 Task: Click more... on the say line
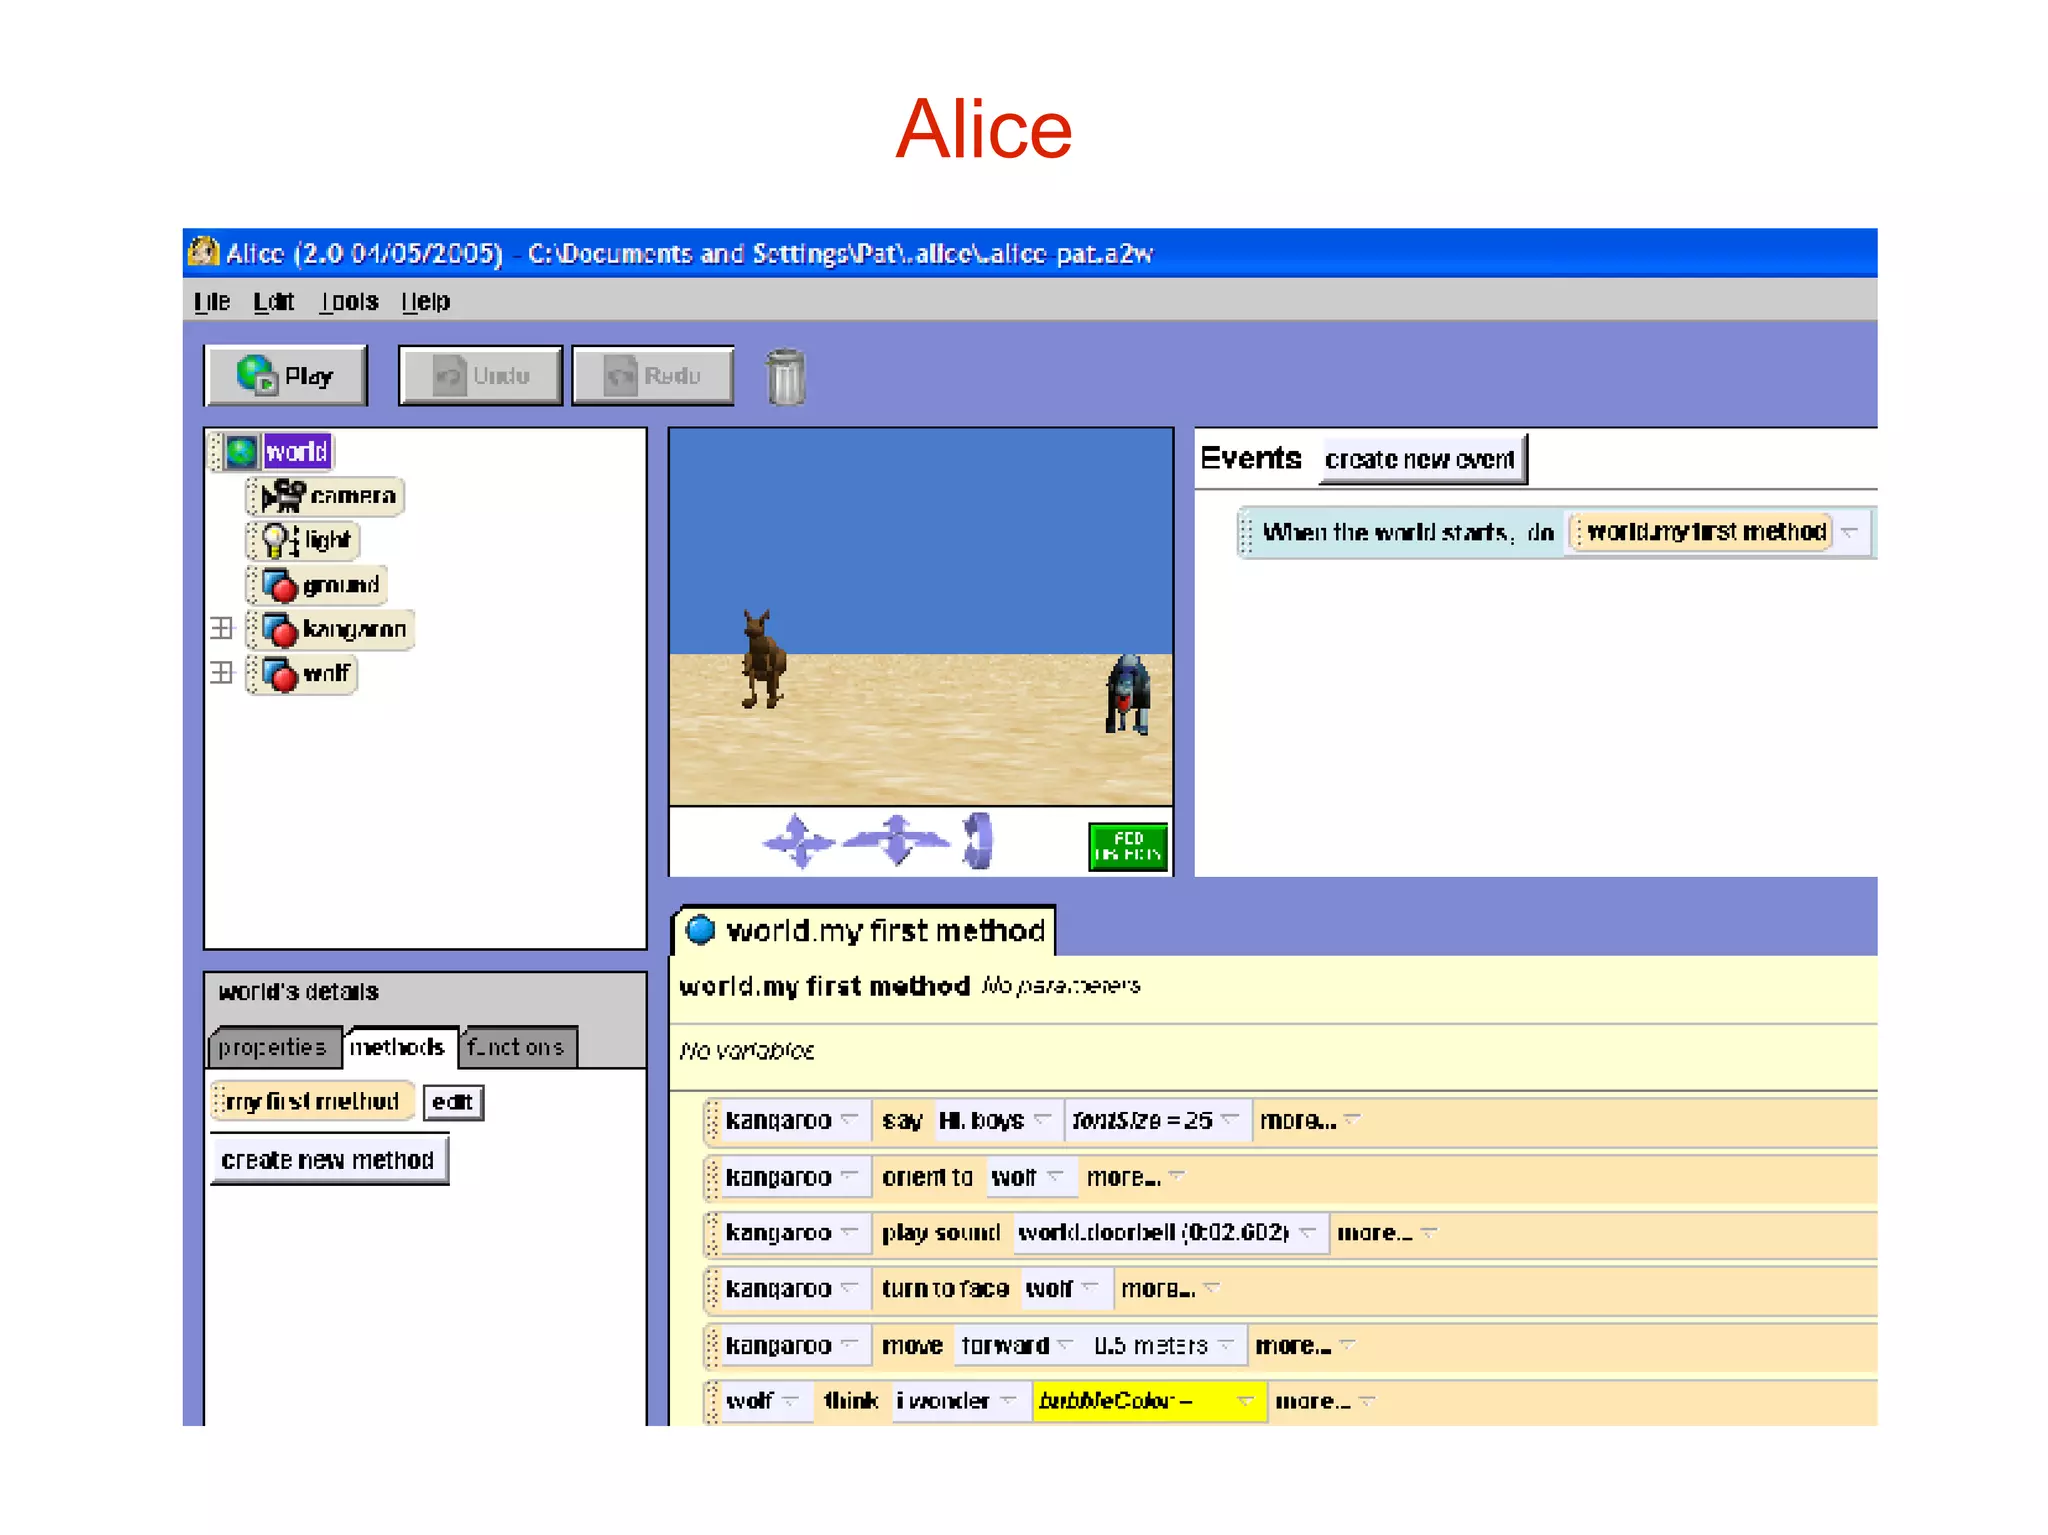(x=1309, y=1120)
